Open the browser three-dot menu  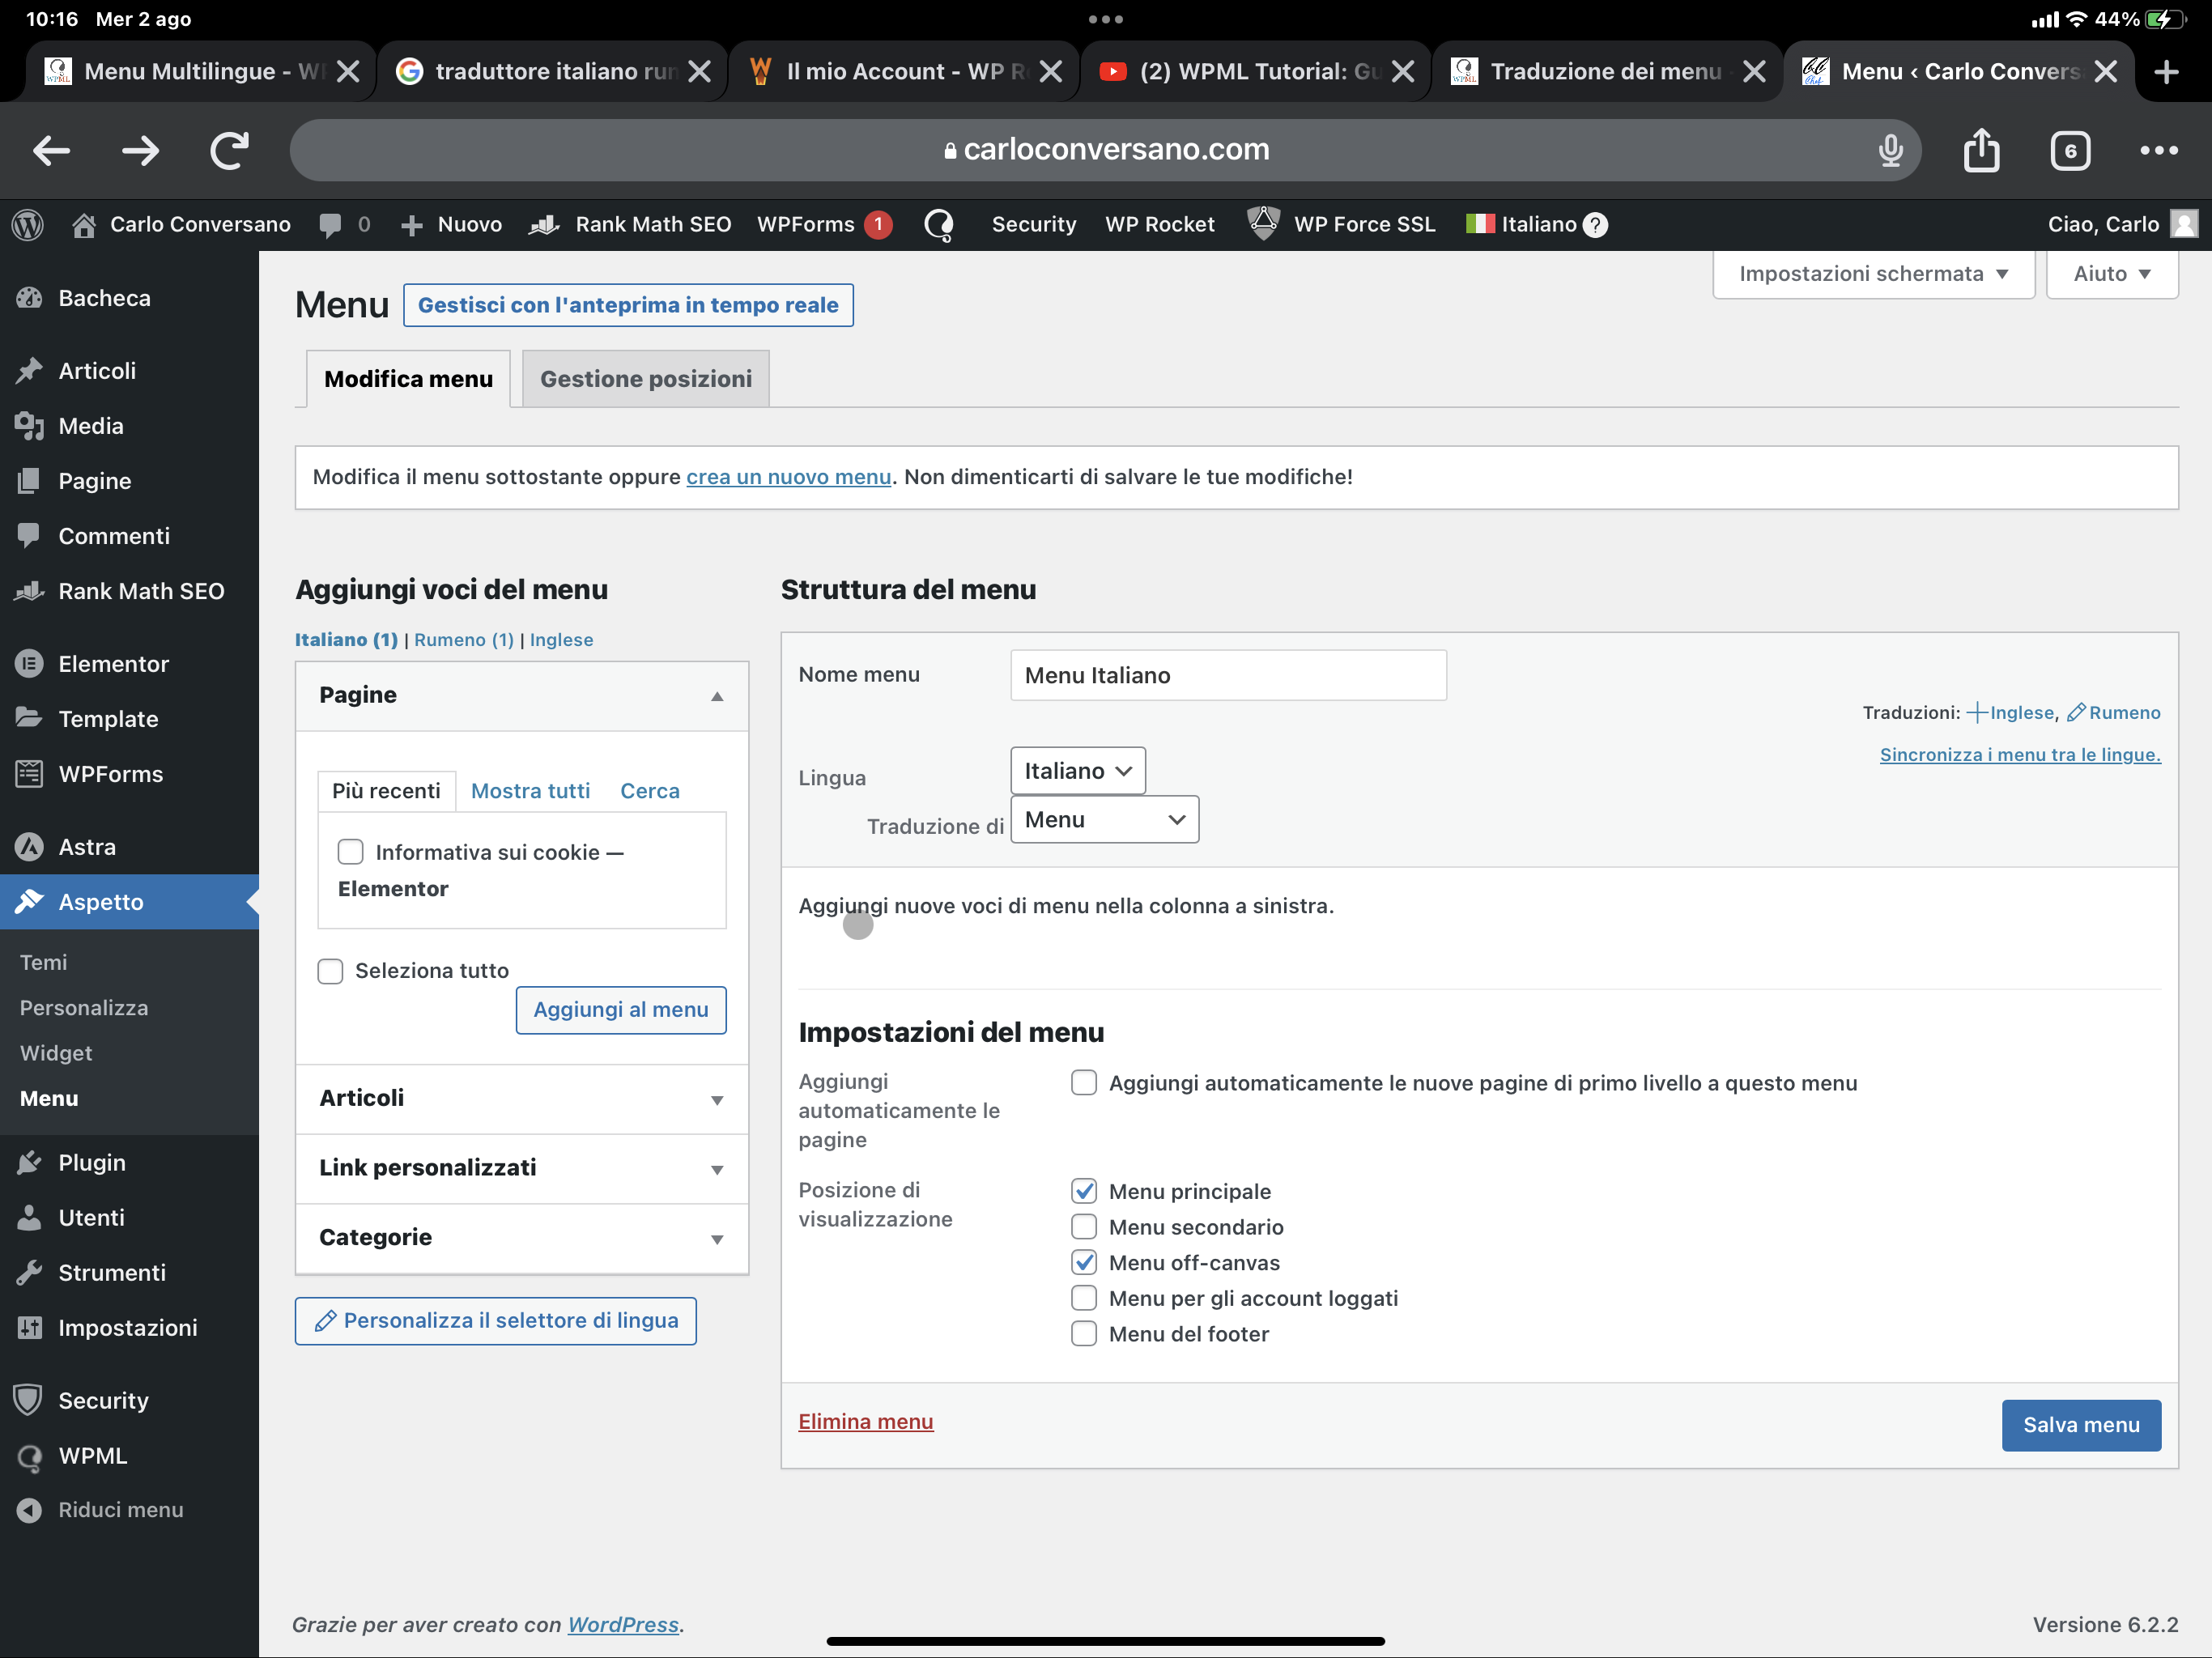(x=2159, y=150)
